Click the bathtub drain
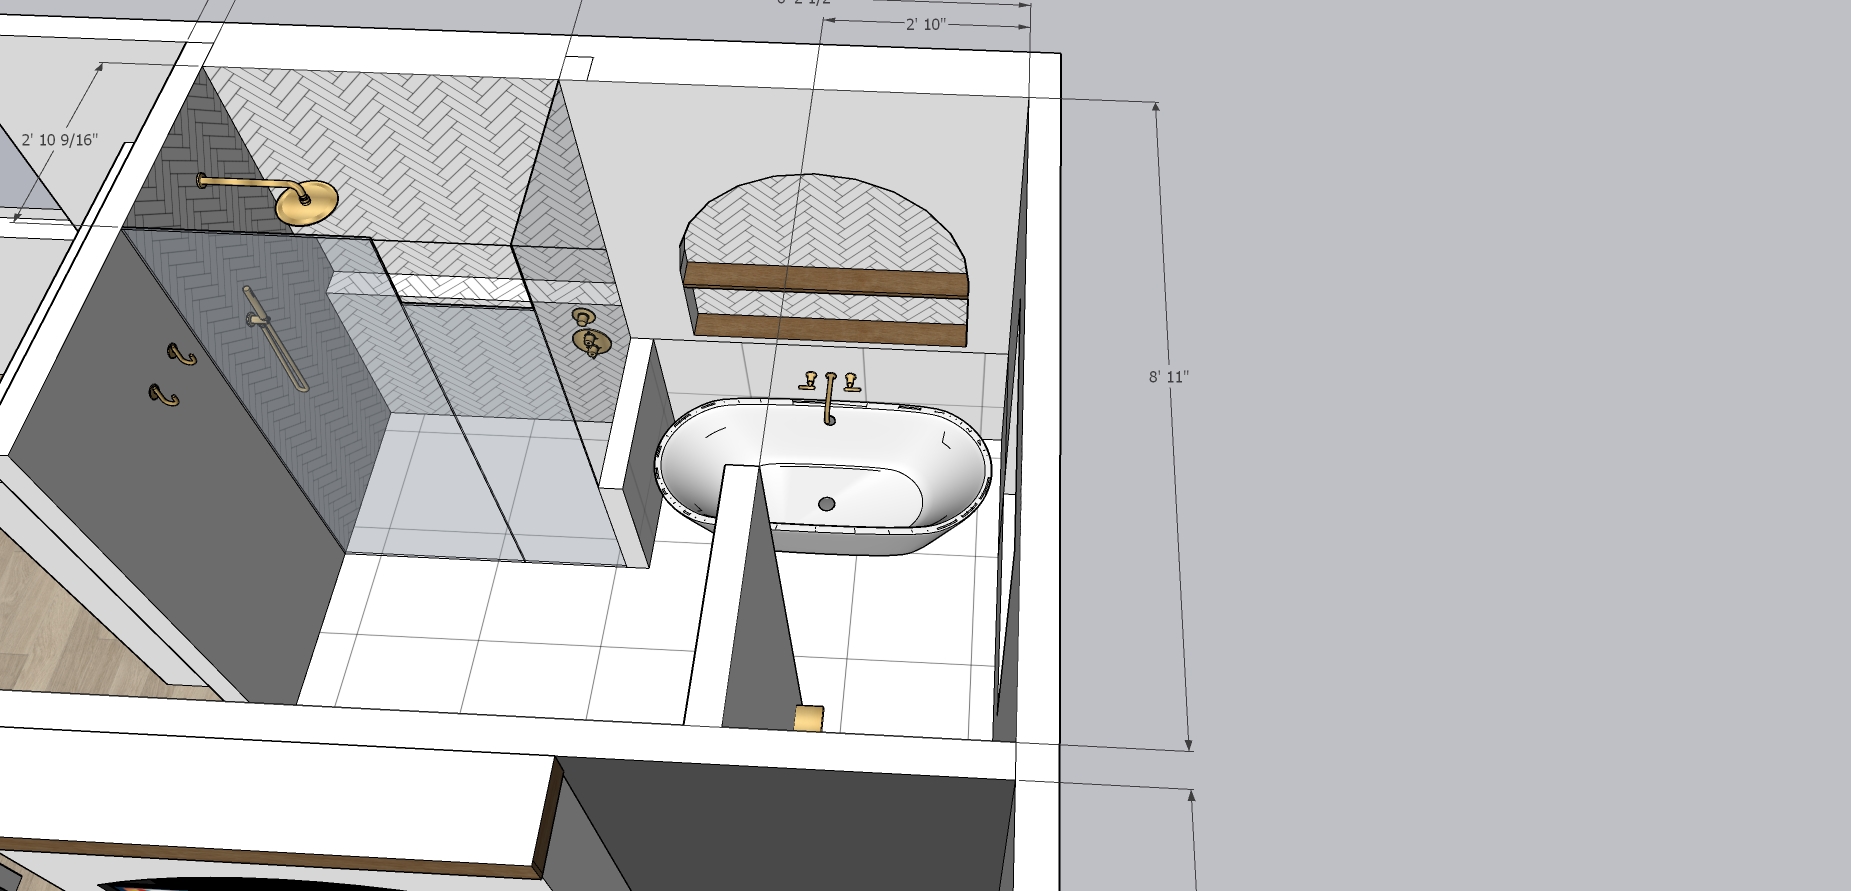This screenshot has height=891, width=1851. [826, 504]
